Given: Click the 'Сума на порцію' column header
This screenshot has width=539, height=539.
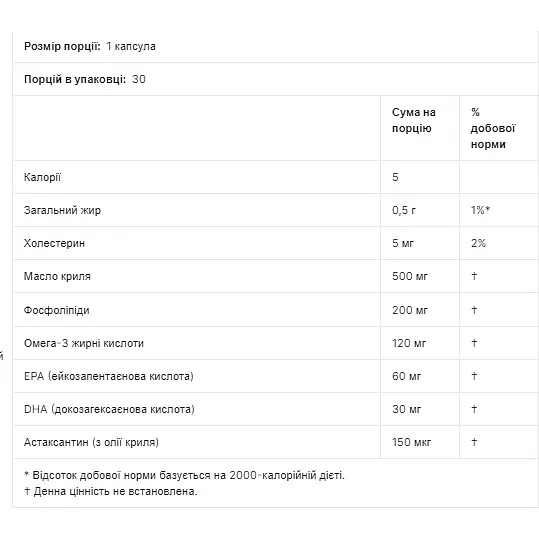Looking at the screenshot, I should tap(414, 120).
